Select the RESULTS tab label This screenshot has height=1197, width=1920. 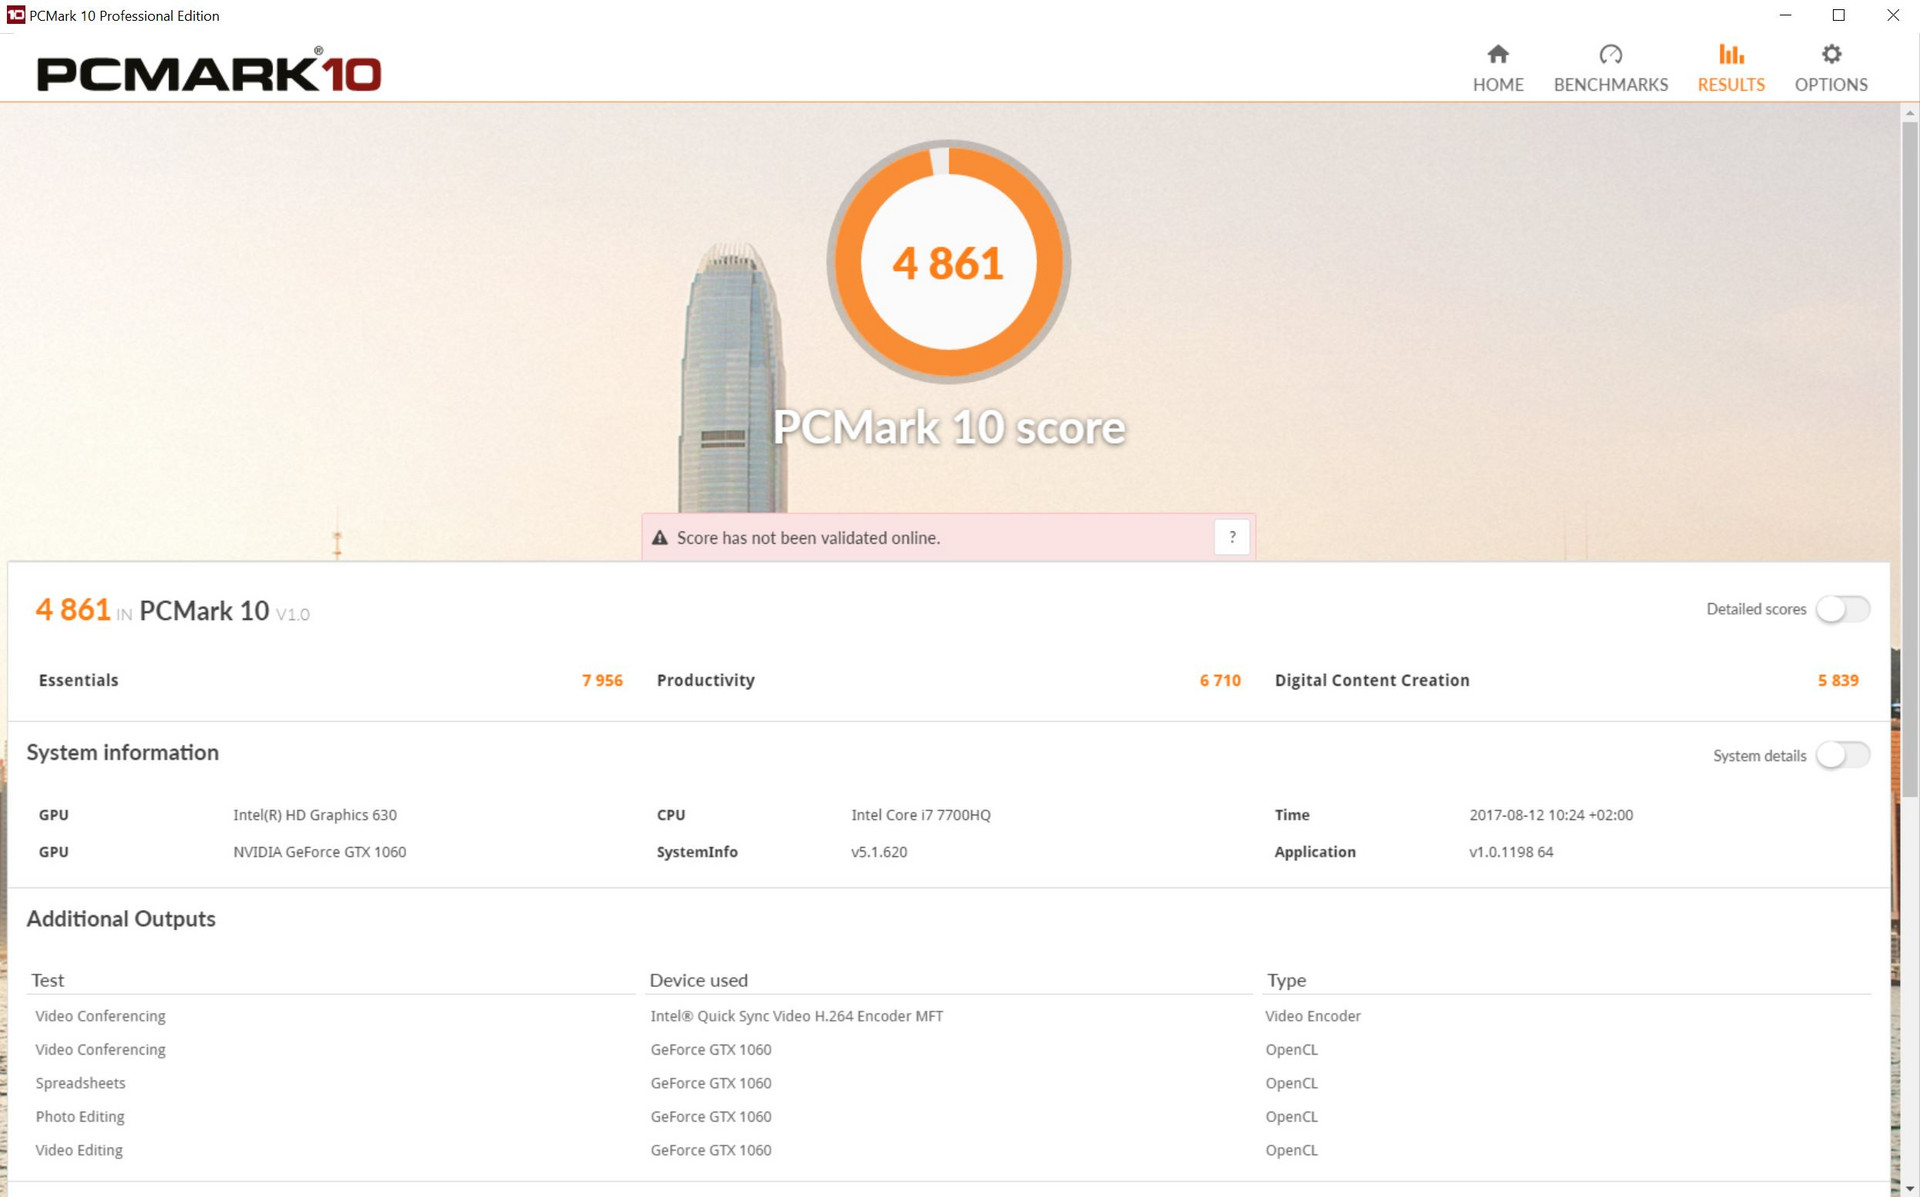click(1731, 85)
